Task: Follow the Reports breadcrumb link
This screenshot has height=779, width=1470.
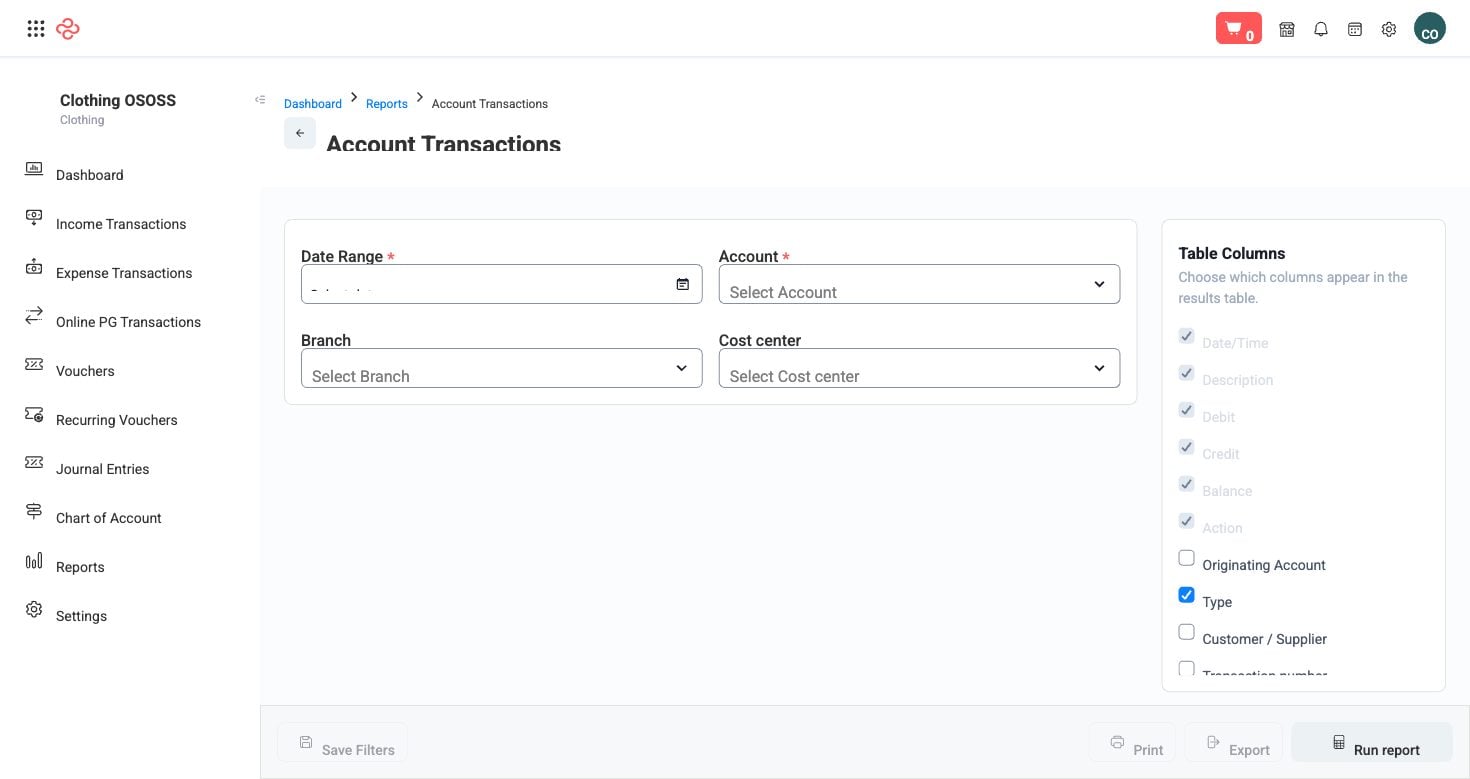Action: pos(387,104)
